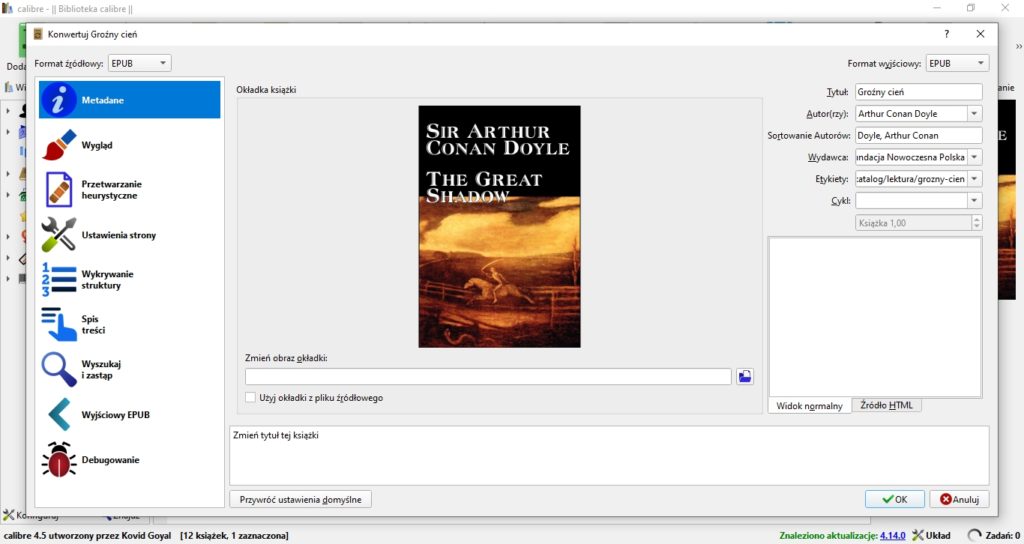Click the Tytuł input field
This screenshot has height=544, width=1024.
pyautogui.click(x=918, y=92)
